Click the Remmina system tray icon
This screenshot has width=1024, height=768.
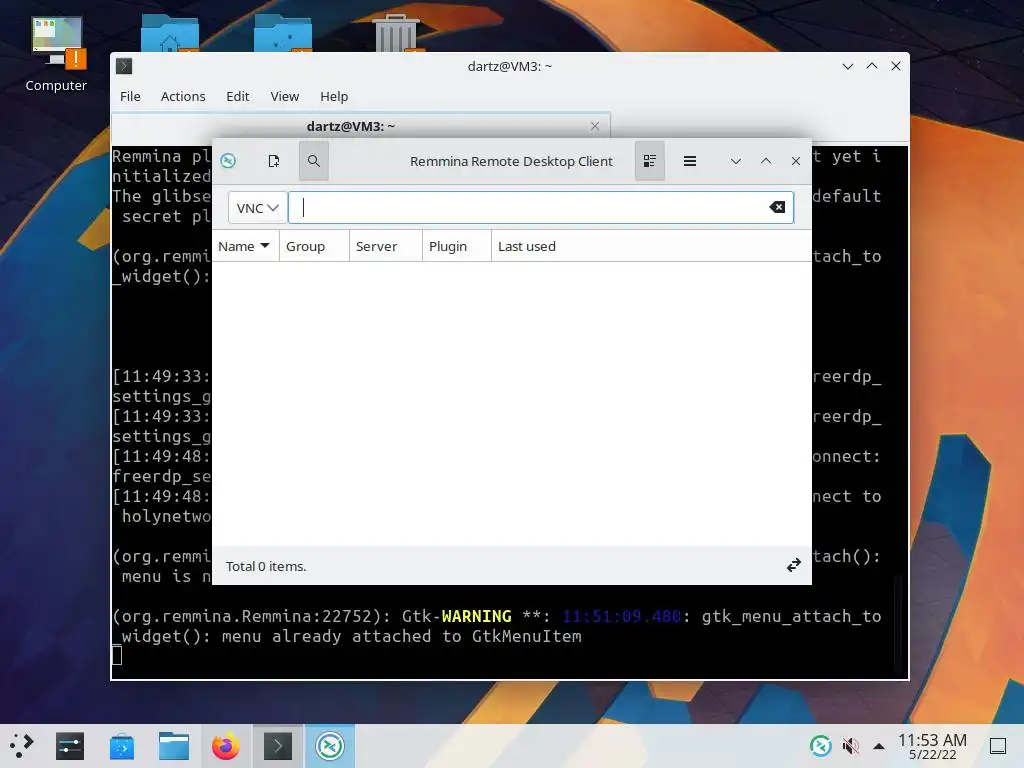(x=821, y=745)
